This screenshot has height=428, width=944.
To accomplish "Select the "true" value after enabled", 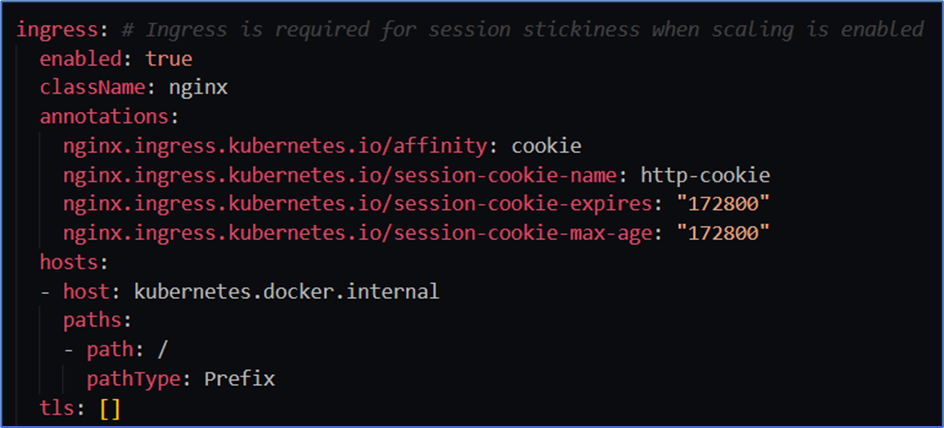I will click(x=168, y=59).
